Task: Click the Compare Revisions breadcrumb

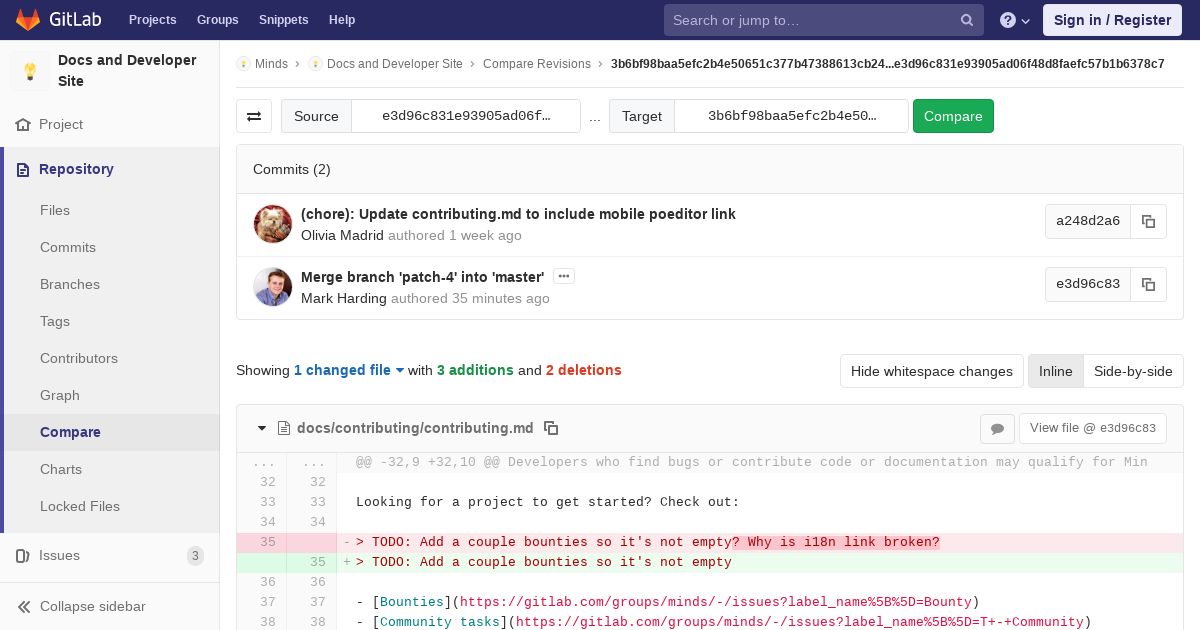Action: [537, 64]
